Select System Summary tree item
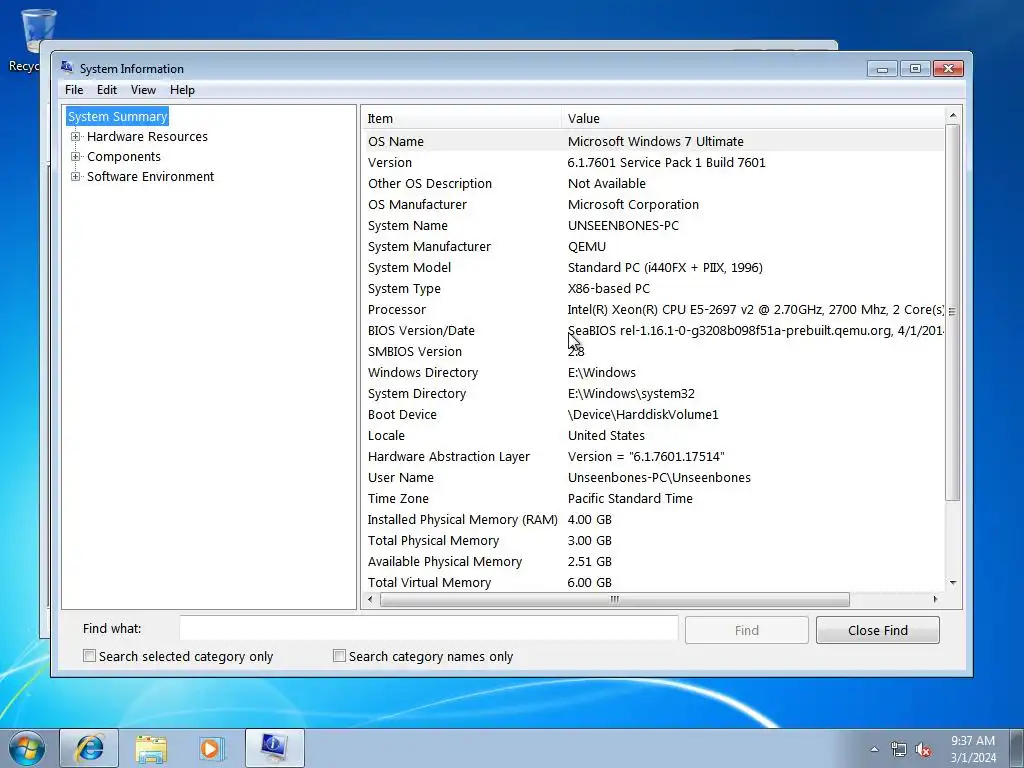Viewport: 1024px width, 768px height. [x=118, y=116]
